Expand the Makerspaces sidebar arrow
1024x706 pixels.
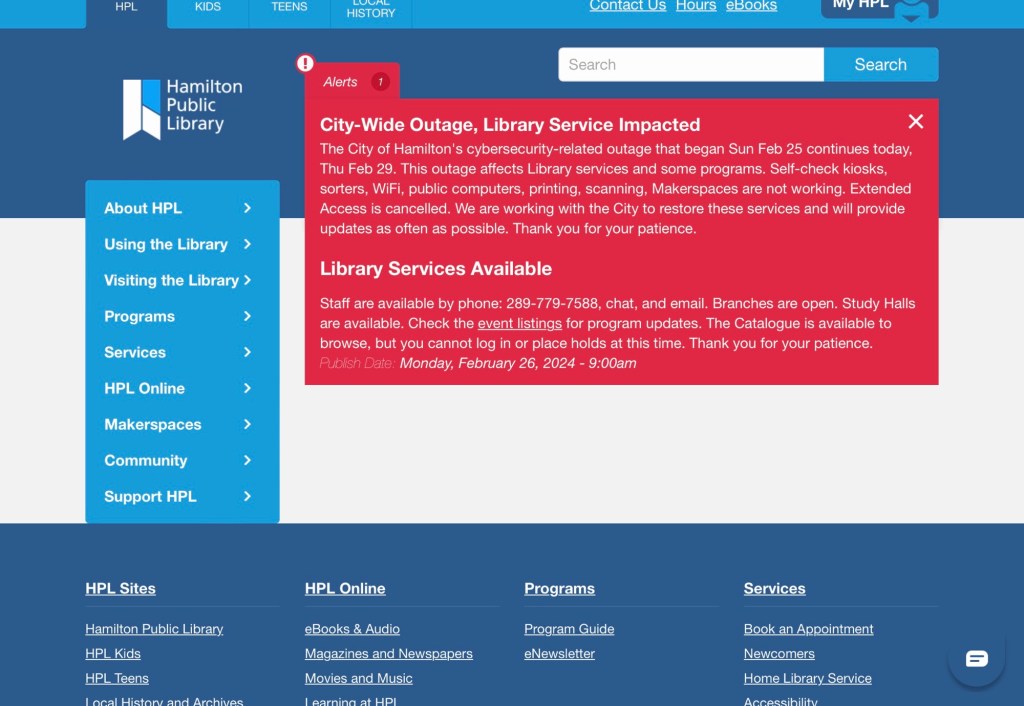[x=247, y=424]
